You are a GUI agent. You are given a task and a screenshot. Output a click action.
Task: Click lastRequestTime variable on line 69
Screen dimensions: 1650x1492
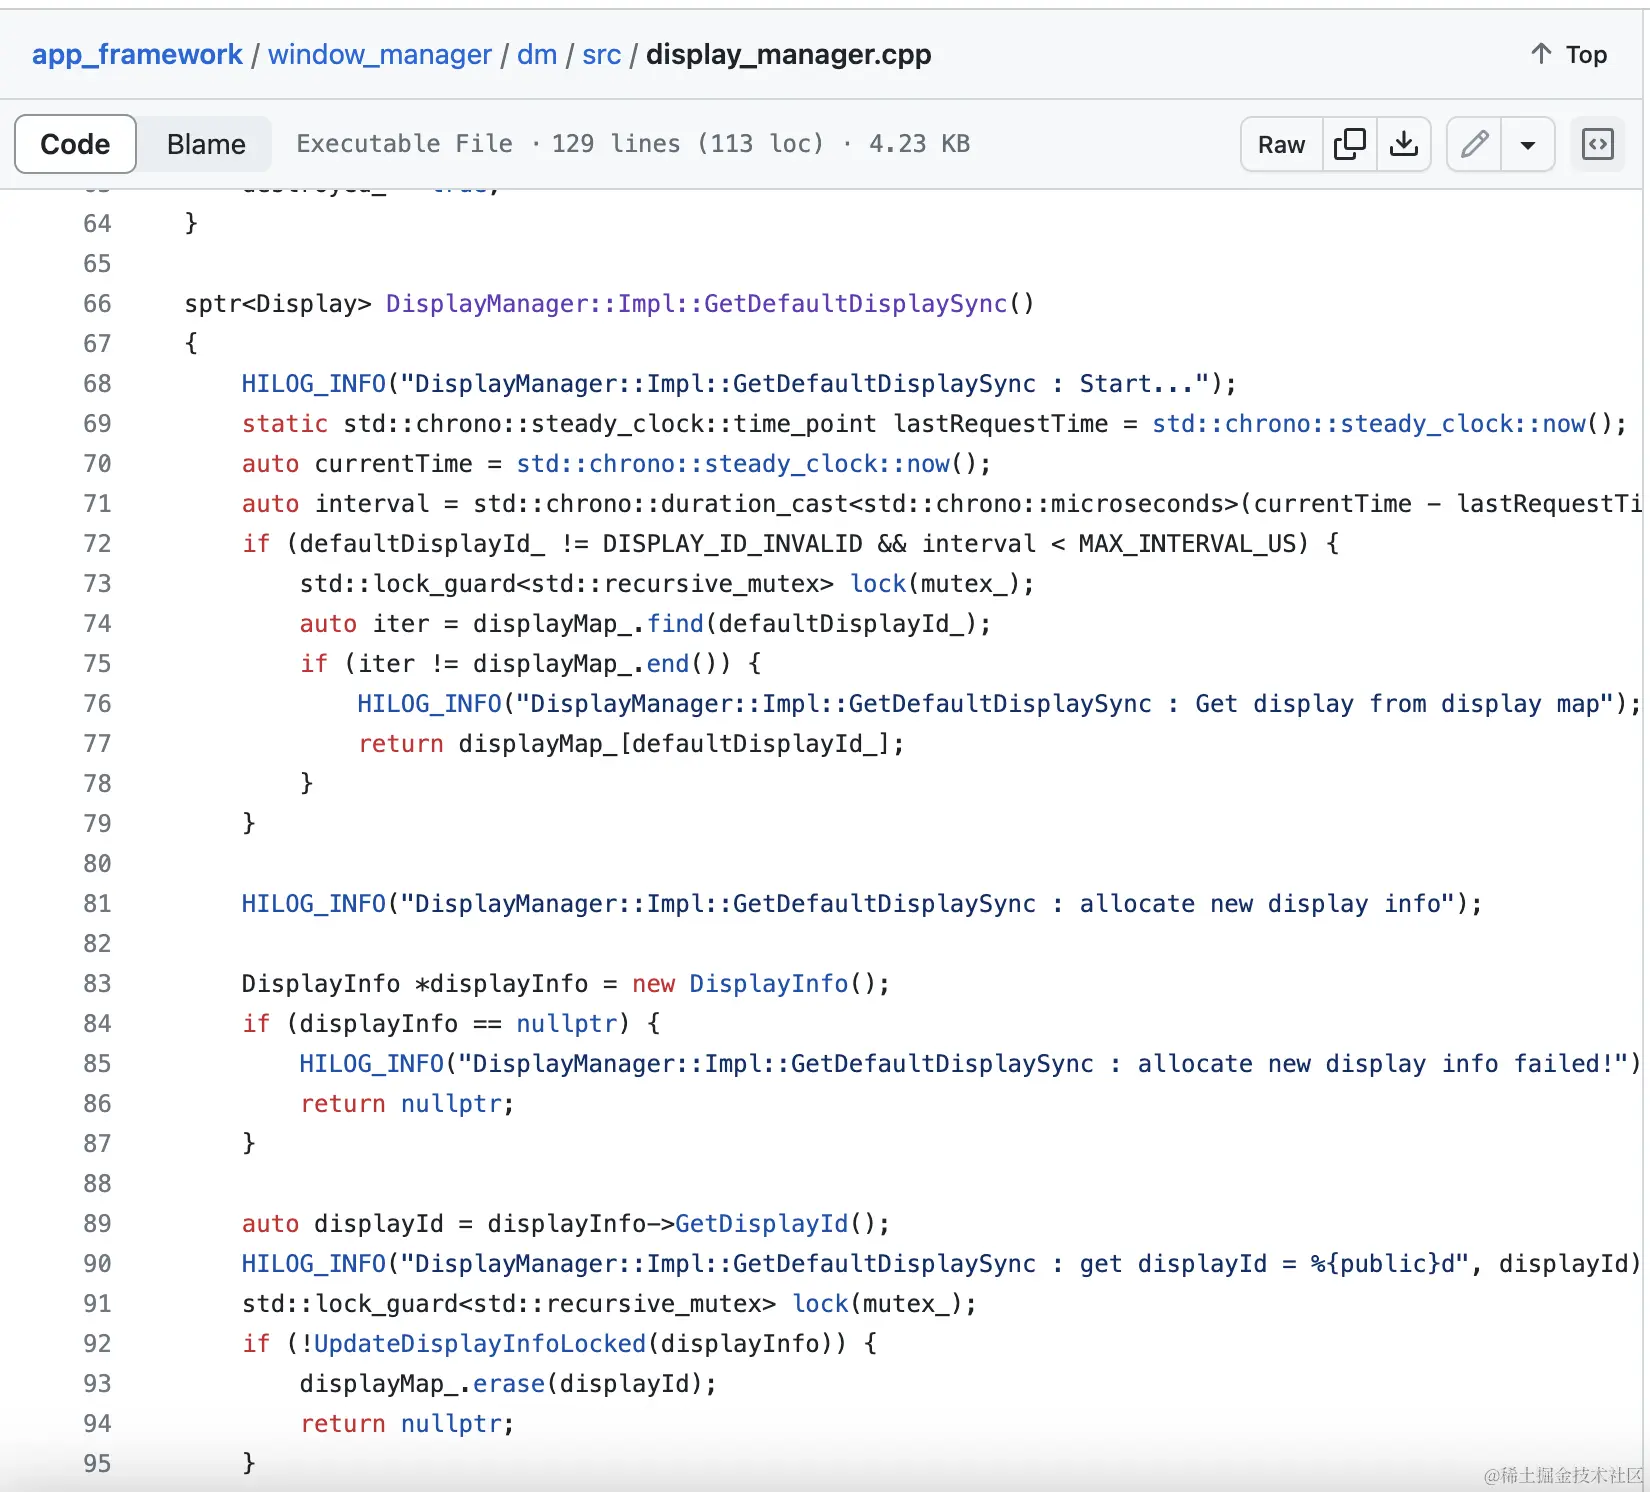point(1001,424)
